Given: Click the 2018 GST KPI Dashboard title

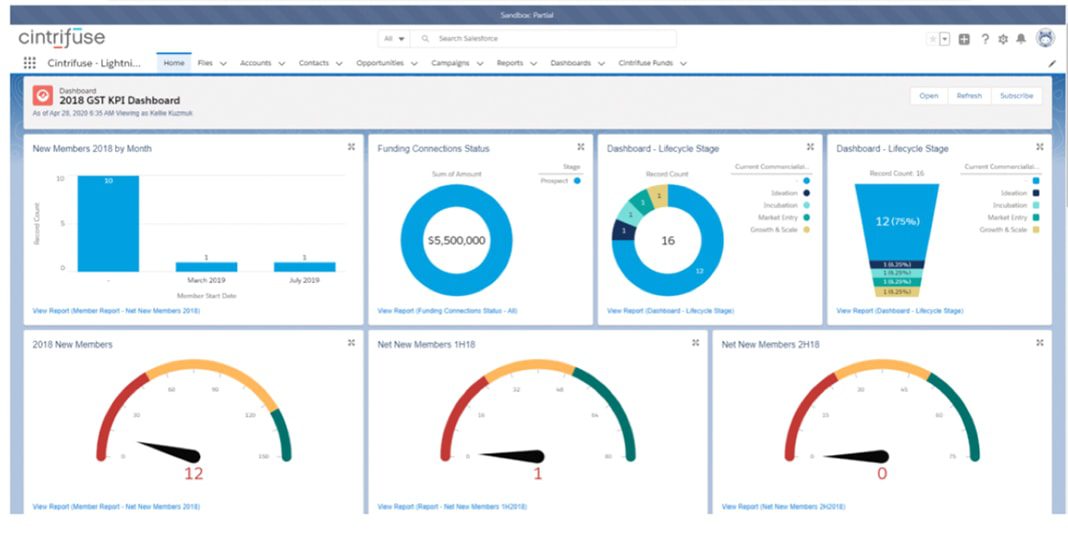Looking at the screenshot, I should [120, 101].
